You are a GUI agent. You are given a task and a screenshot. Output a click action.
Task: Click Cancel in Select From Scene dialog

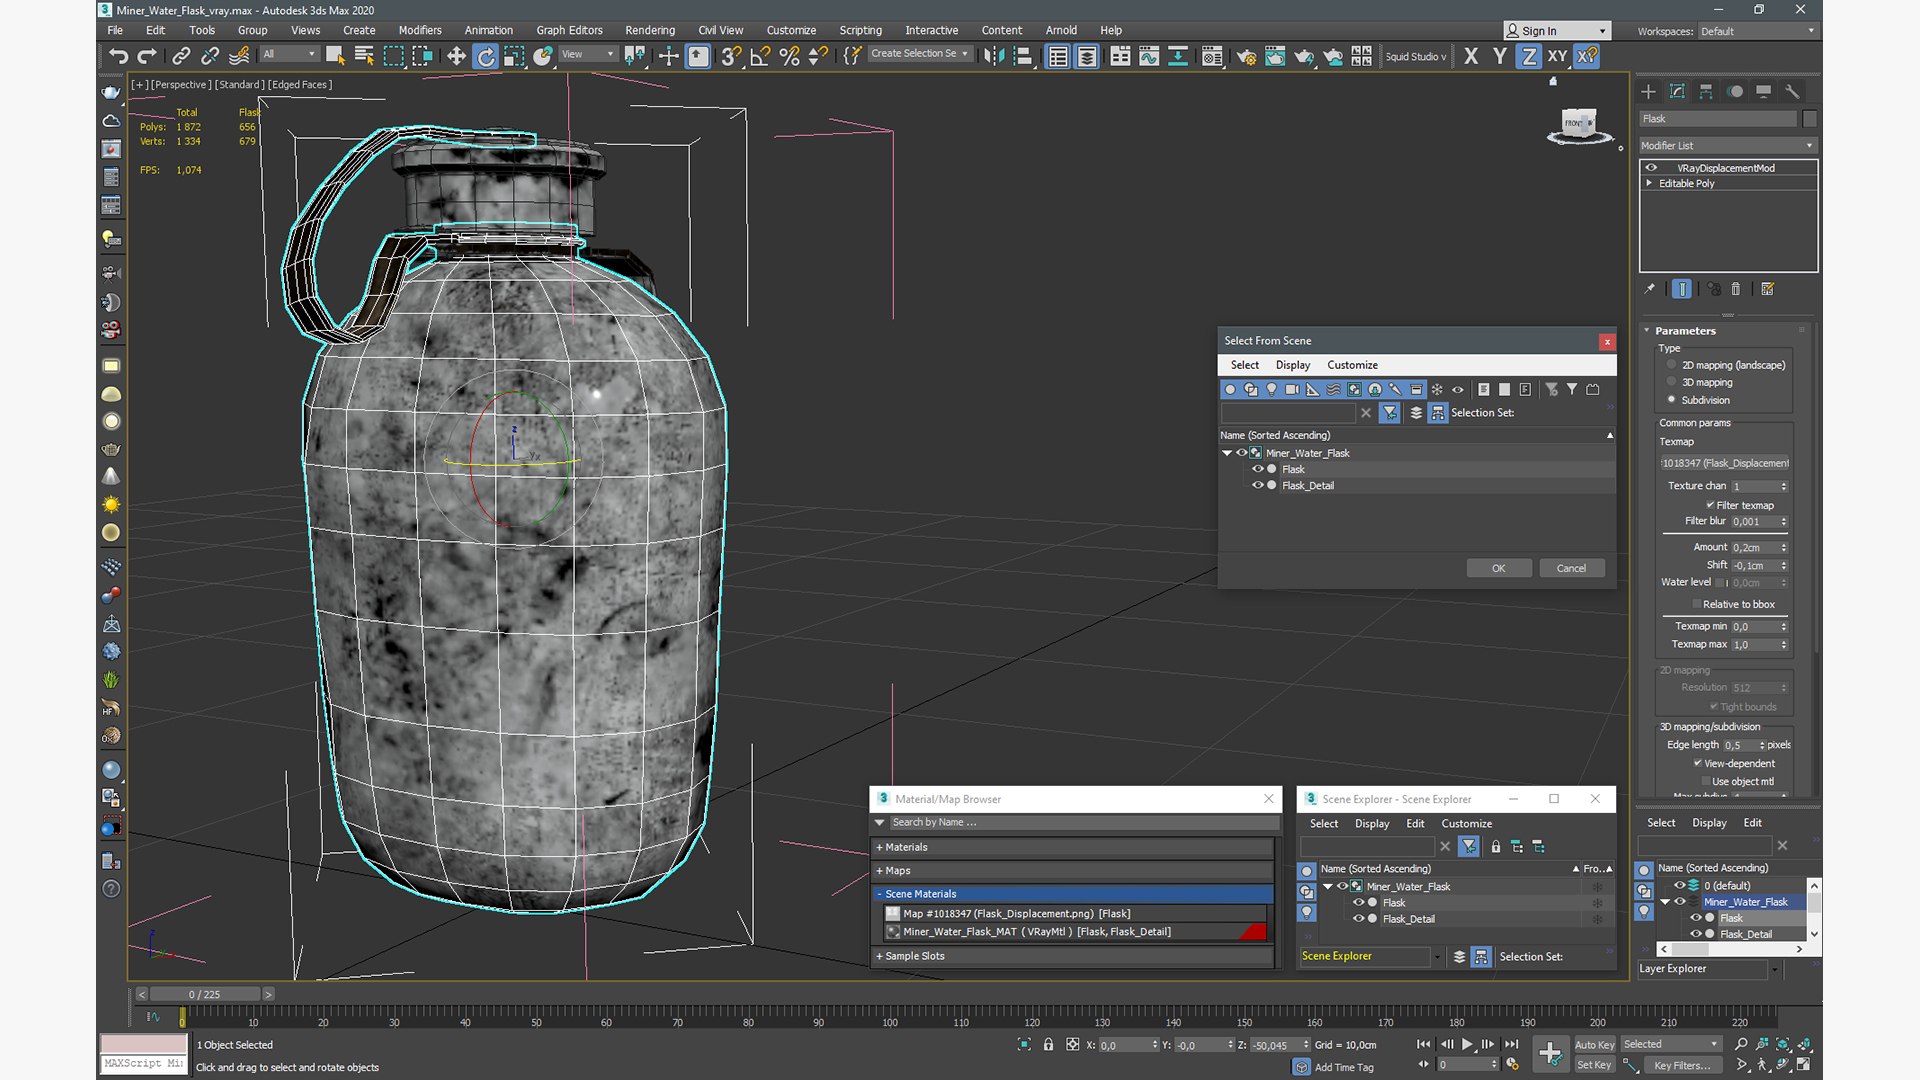1571,568
